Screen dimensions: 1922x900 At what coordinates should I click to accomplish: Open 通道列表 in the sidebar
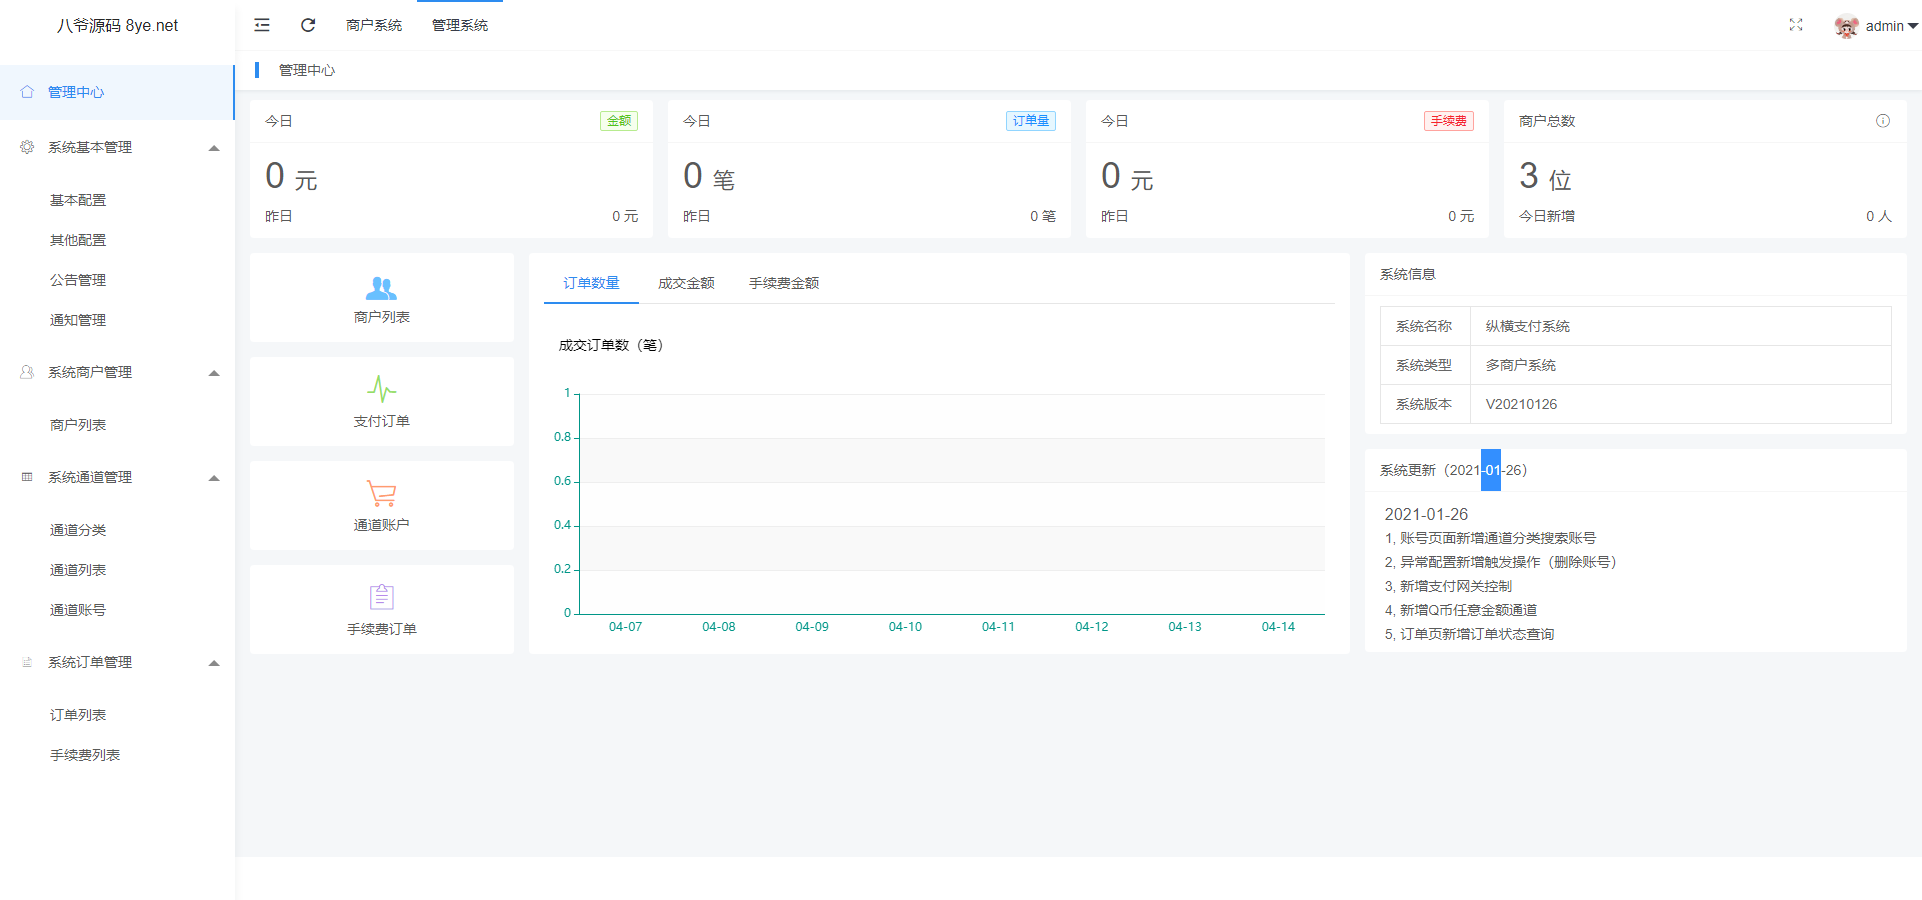pyautogui.click(x=78, y=570)
